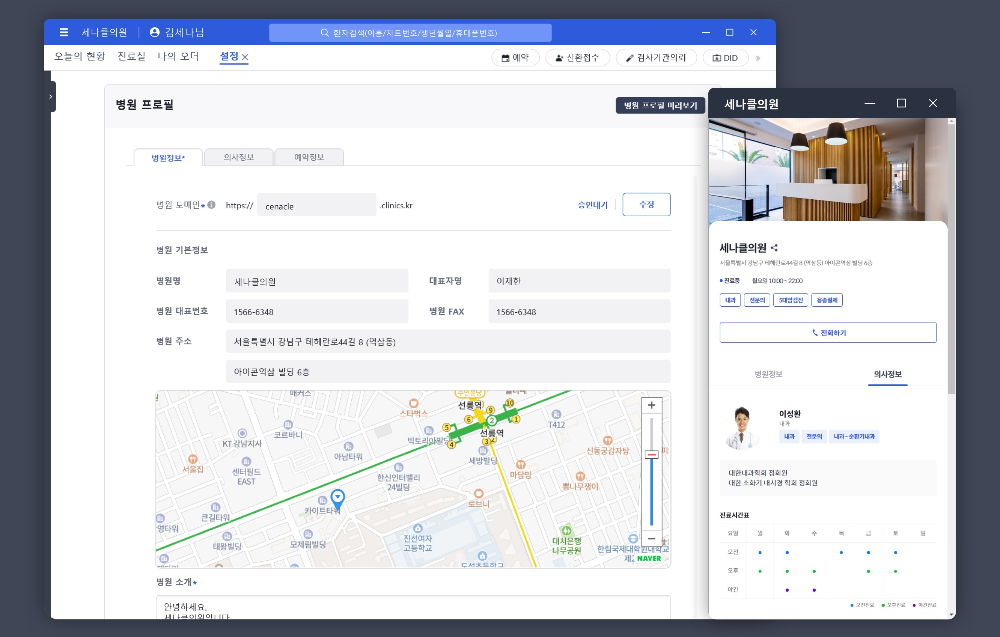Click the calendar icon on 예약 button
This screenshot has width=1000, height=637.
[505, 58]
